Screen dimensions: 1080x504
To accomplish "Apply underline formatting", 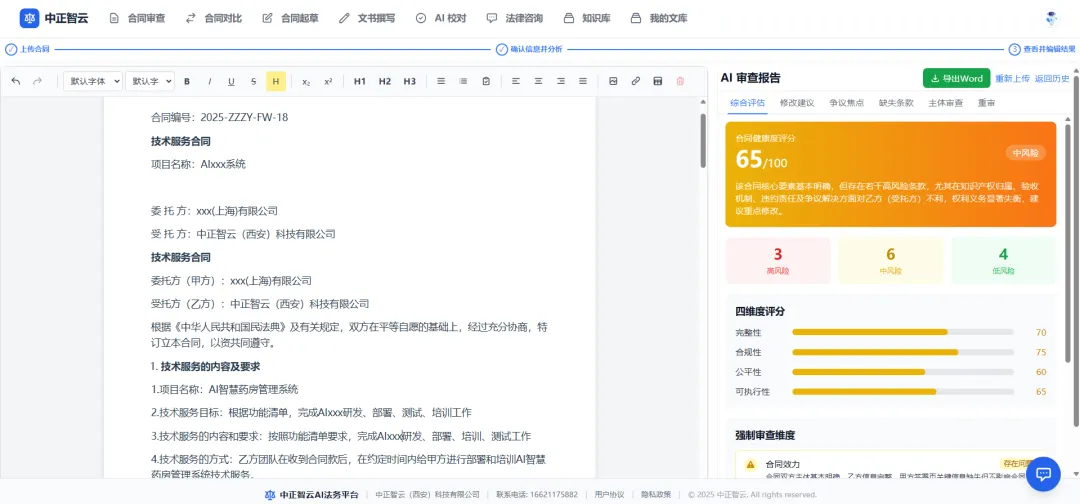I will point(231,81).
